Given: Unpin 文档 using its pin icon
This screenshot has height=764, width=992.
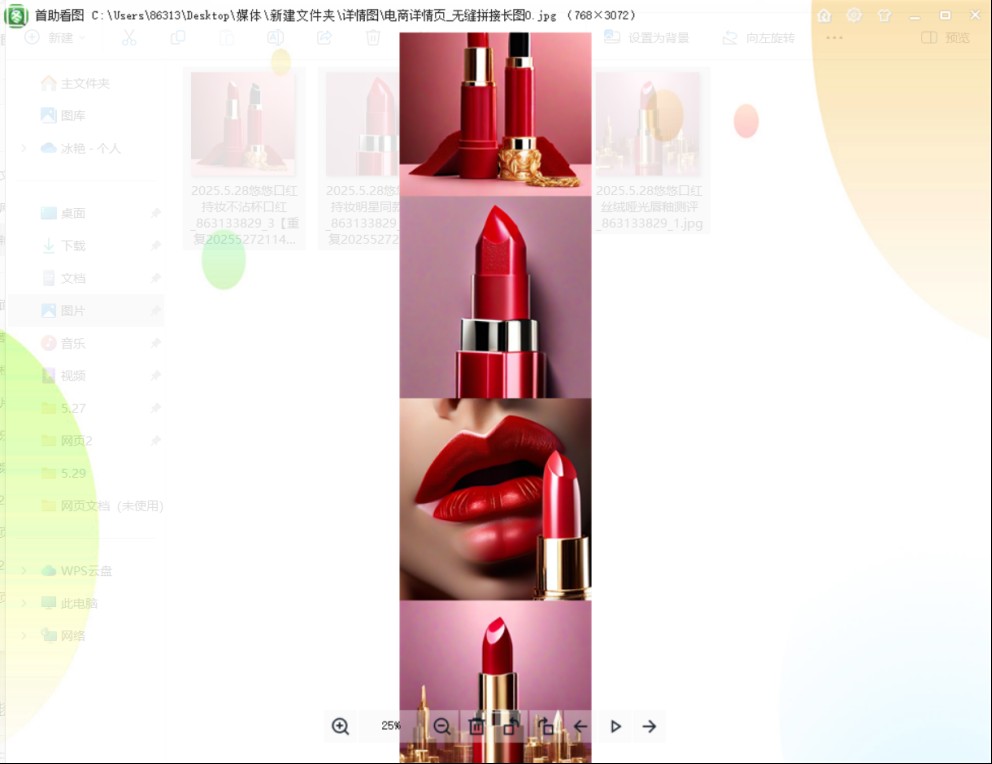Looking at the screenshot, I should (x=156, y=278).
